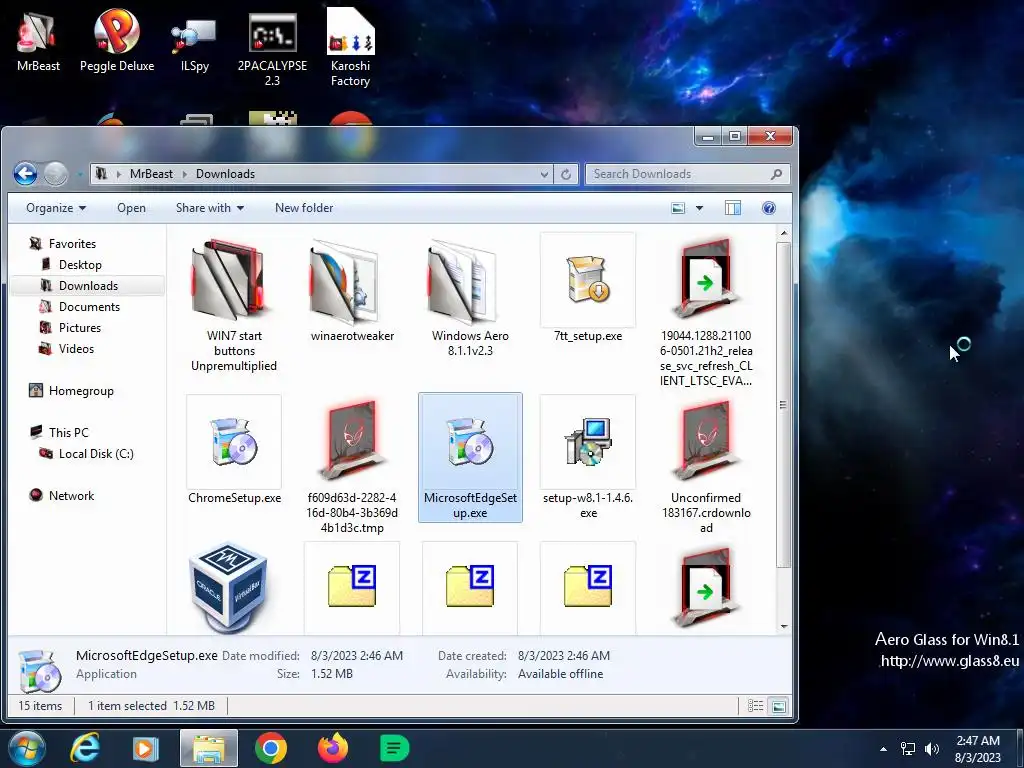Open Desktop in the navigation pane
Screen dimensions: 1024x768
[80, 264]
